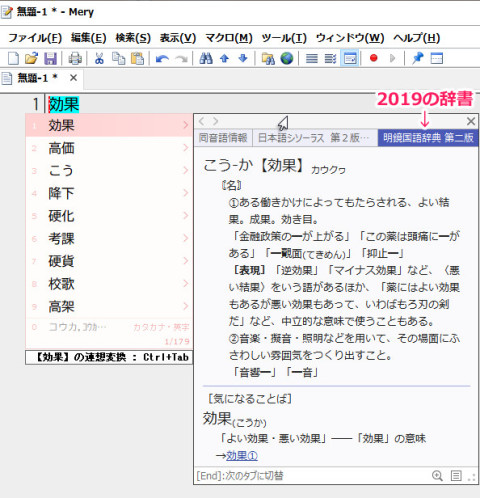Expand chevron beside 効果 candidate
Viewport: 480px width, 498px height.
[x=186, y=125]
